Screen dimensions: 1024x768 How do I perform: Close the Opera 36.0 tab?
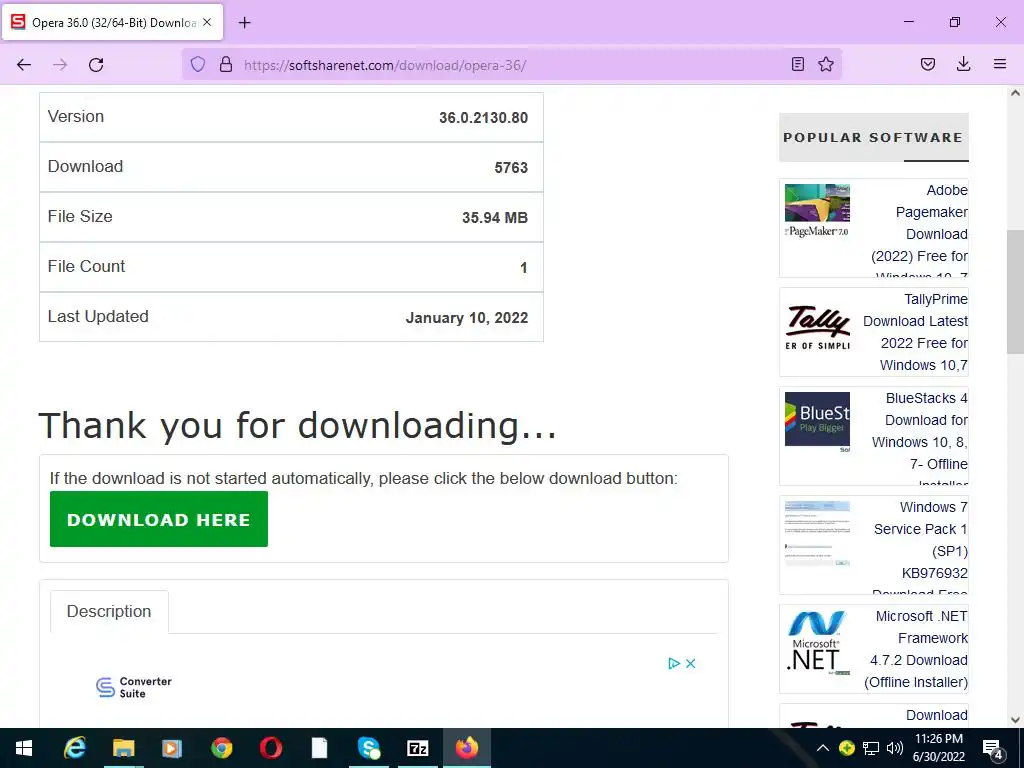(x=207, y=22)
